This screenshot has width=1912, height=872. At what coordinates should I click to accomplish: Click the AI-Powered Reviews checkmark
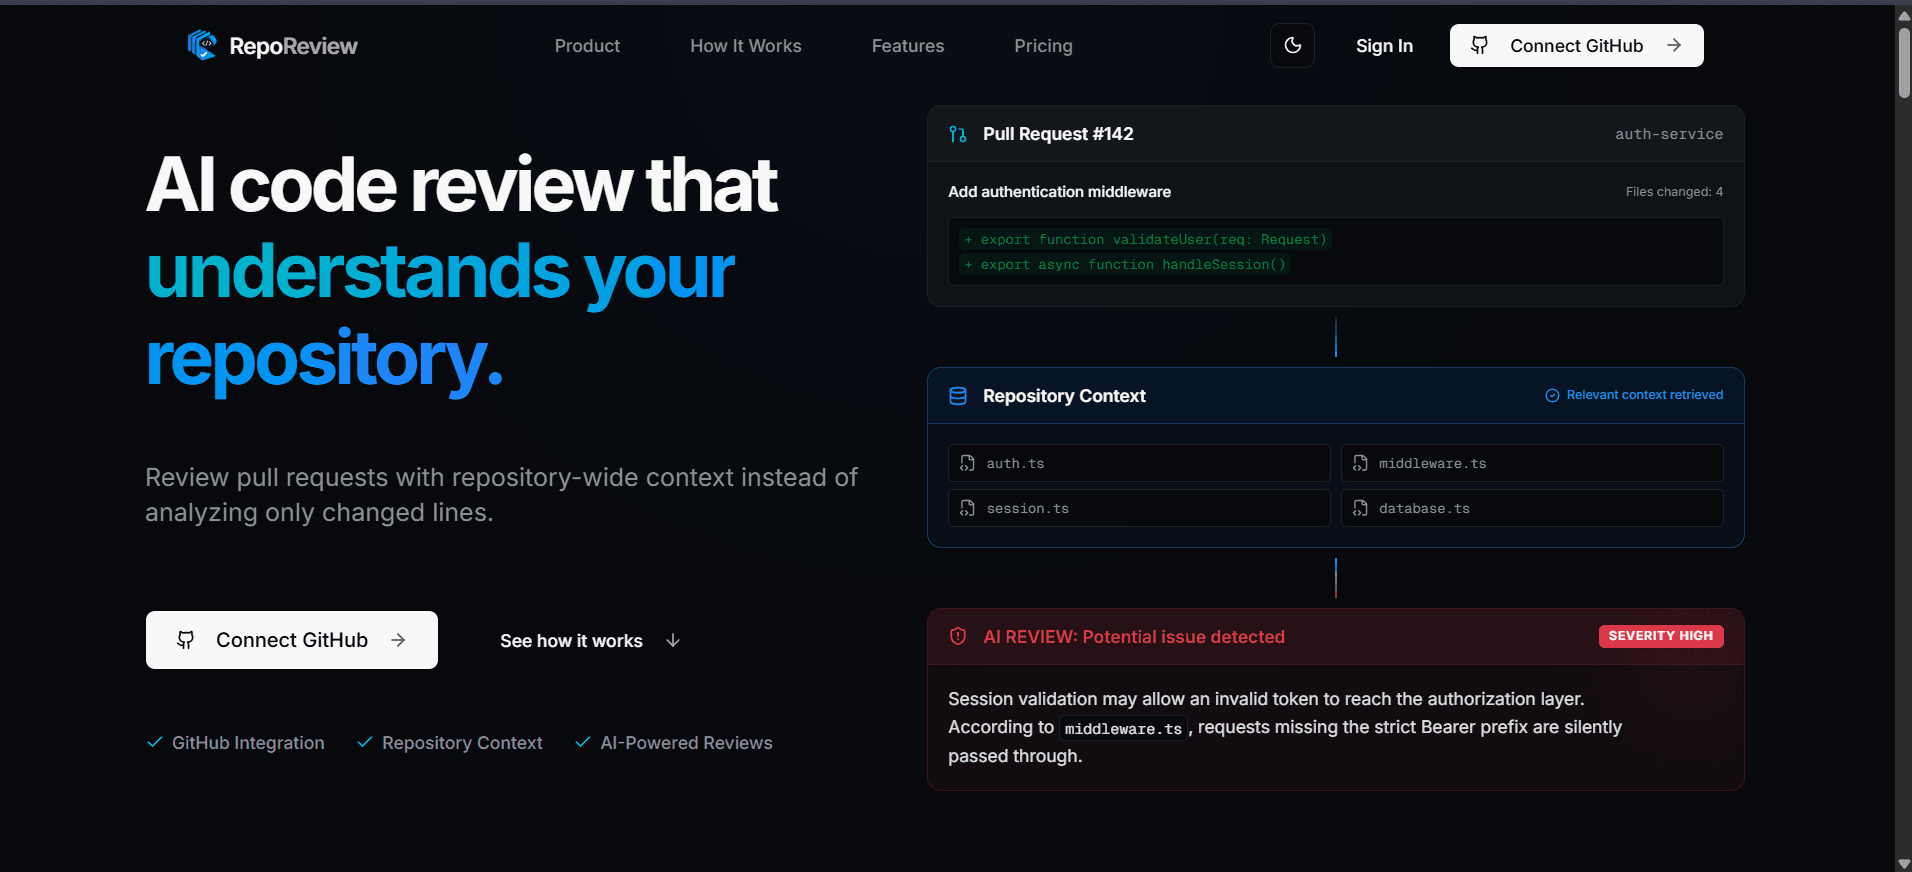(583, 742)
